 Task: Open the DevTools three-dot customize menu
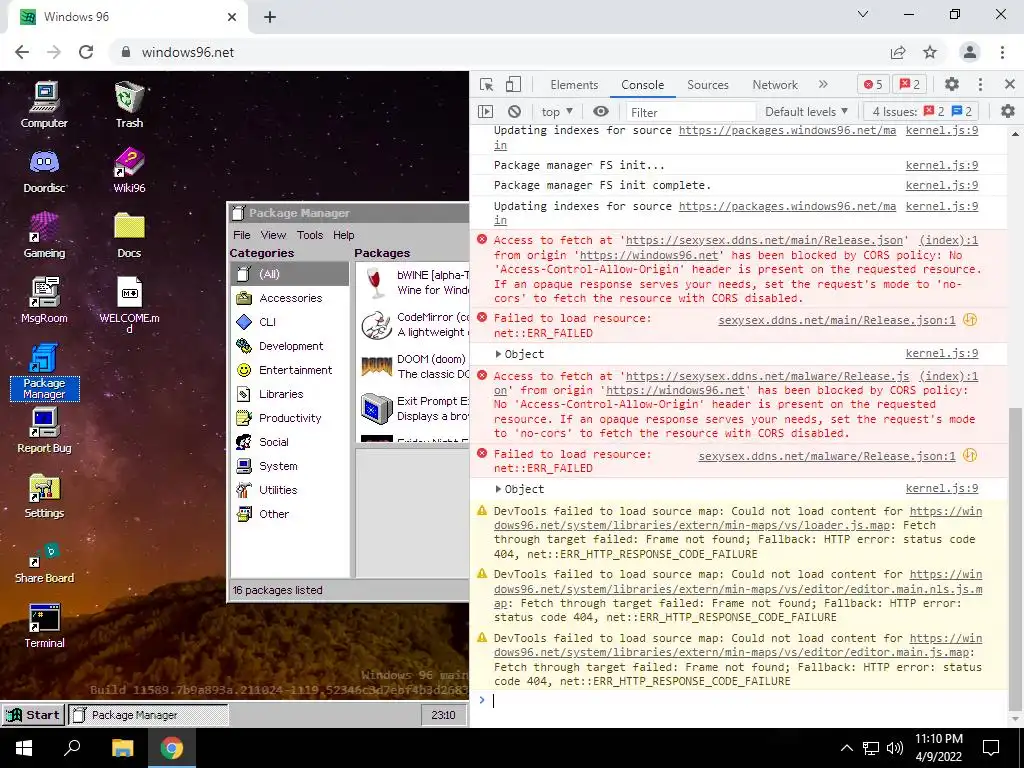980,84
